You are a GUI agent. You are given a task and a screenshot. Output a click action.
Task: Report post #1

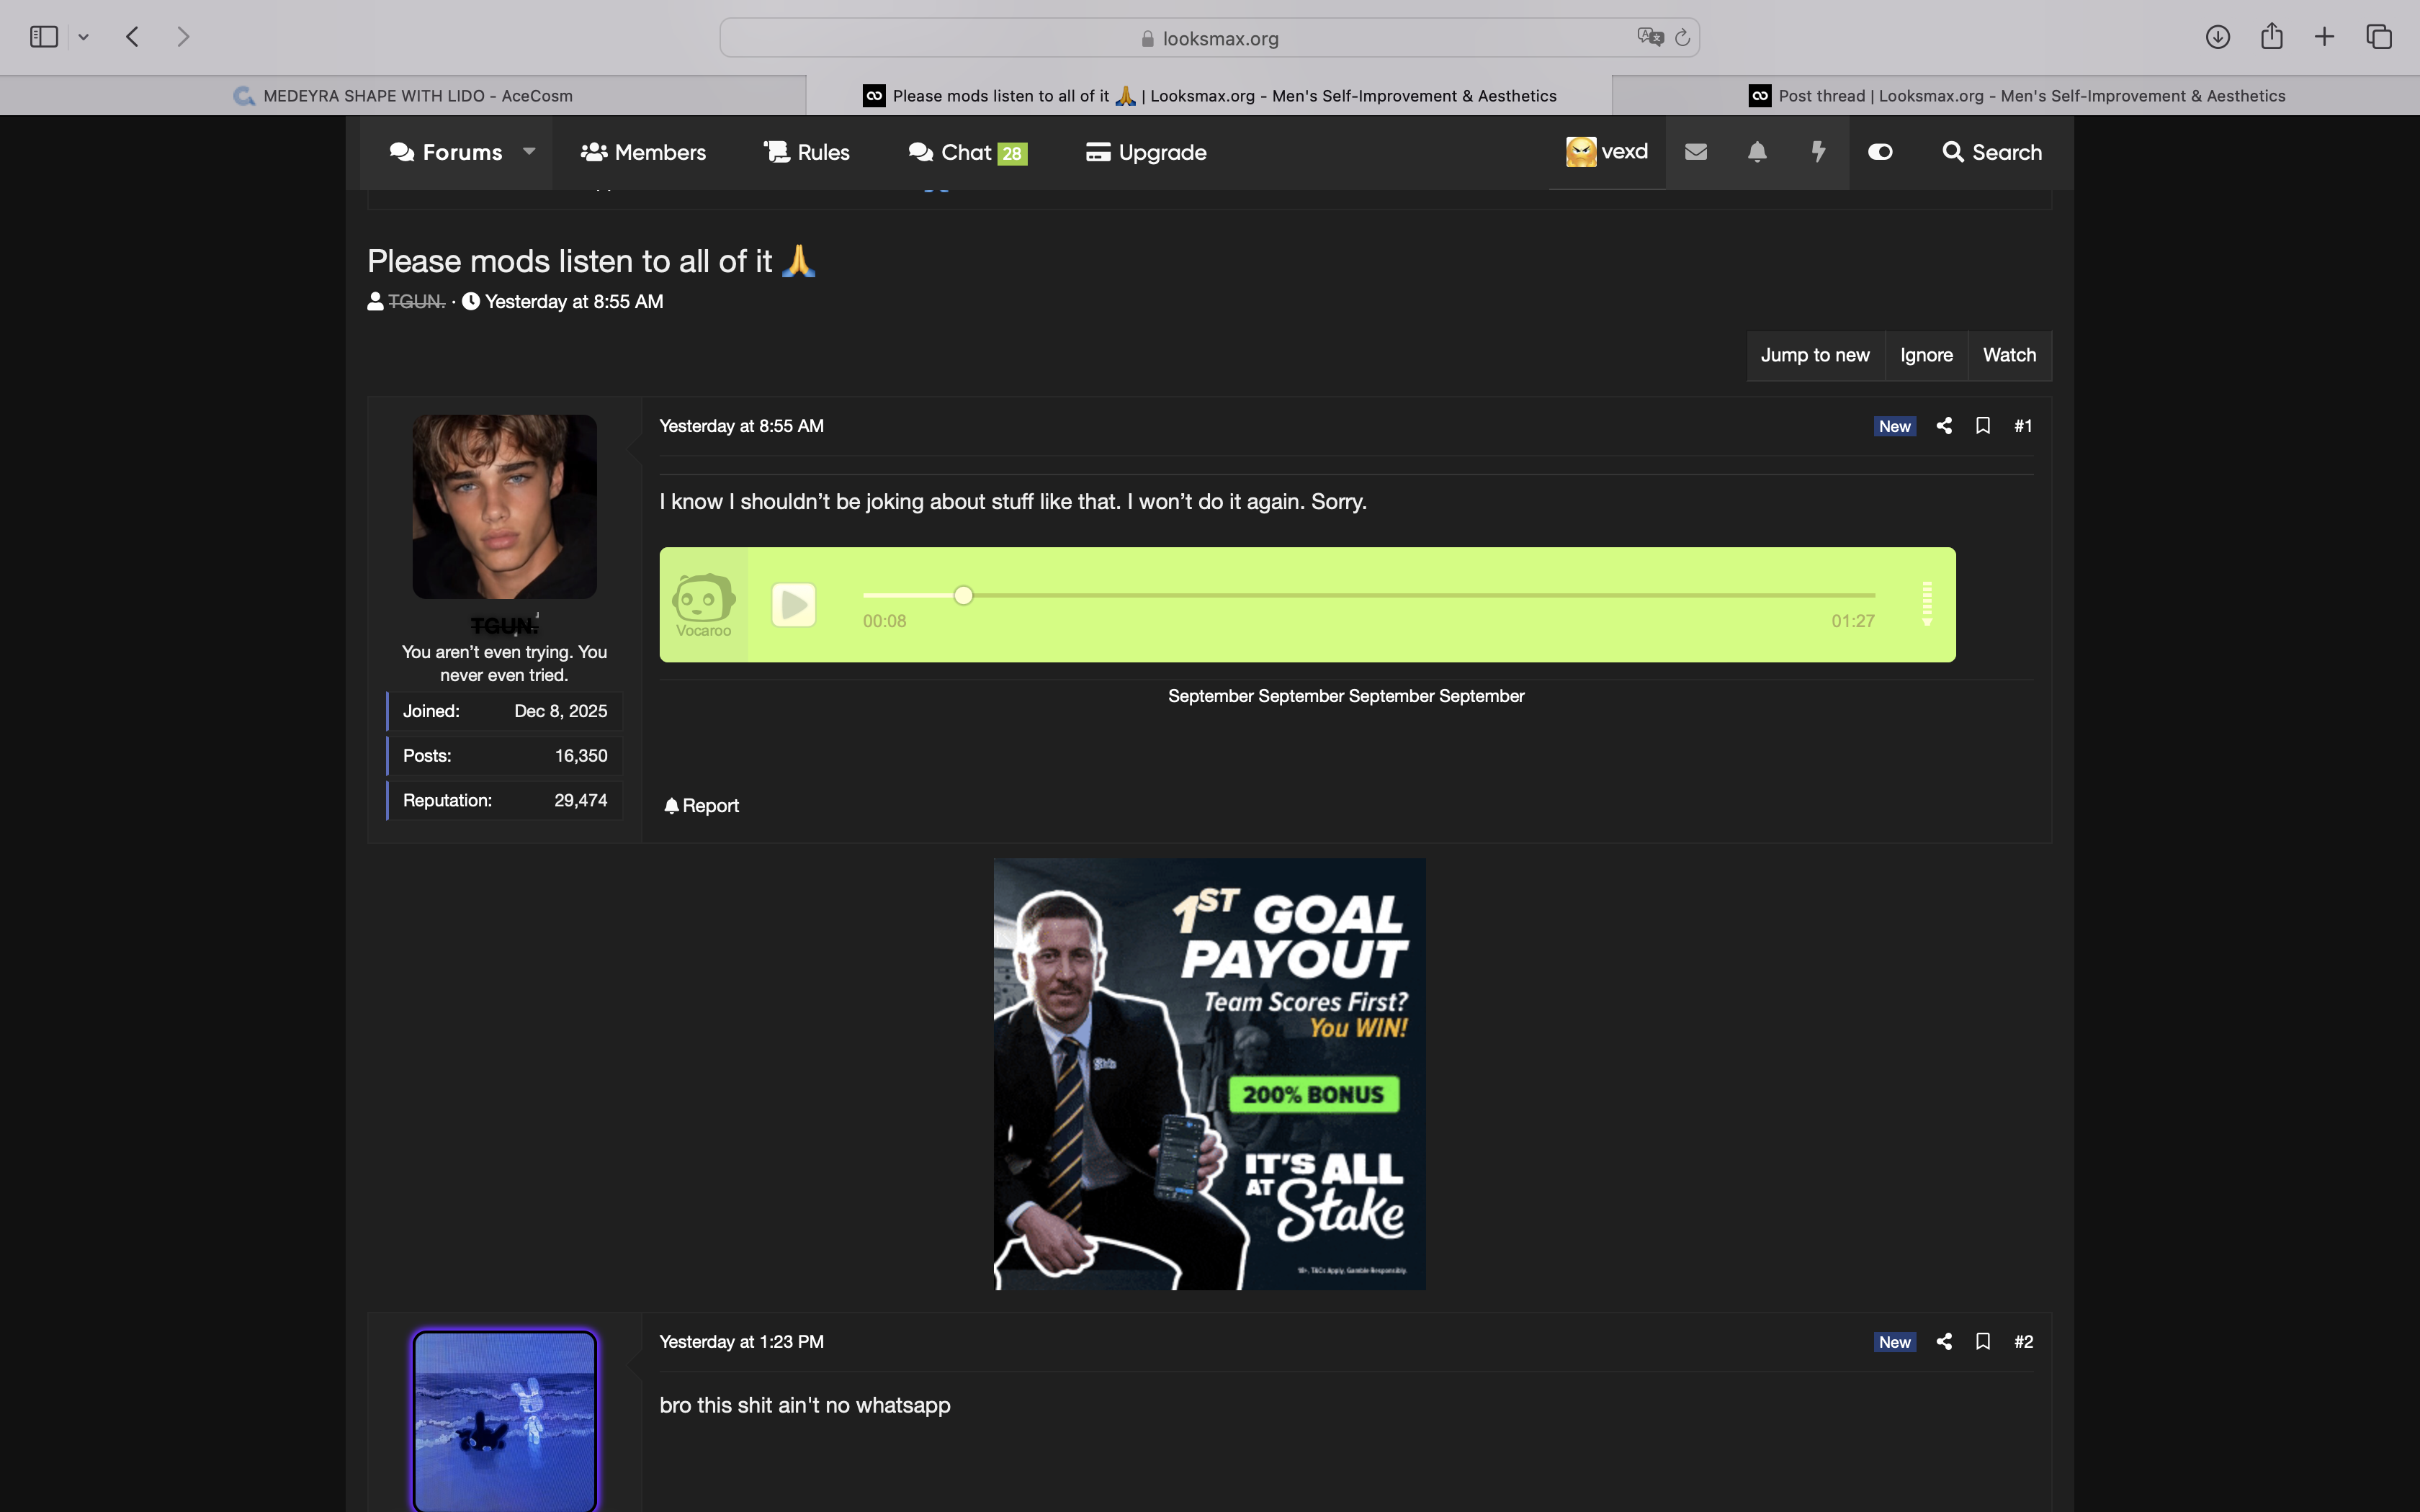(701, 805)
